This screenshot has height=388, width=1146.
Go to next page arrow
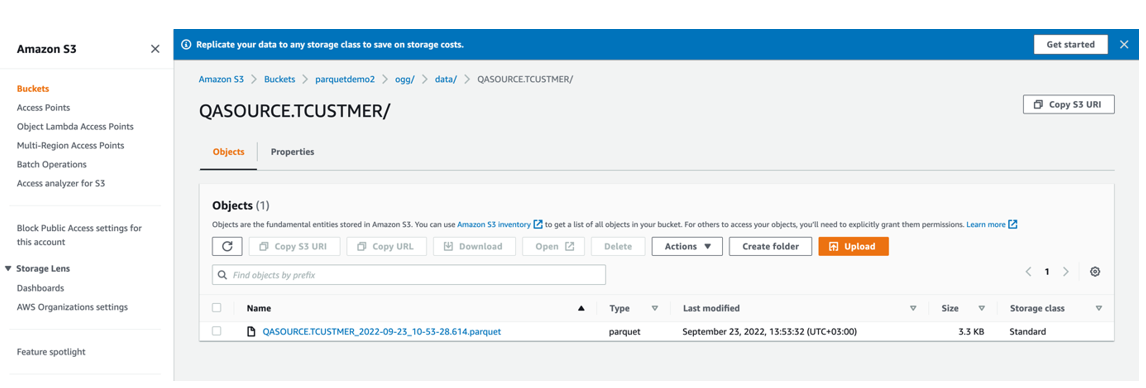coord(1066,272)
